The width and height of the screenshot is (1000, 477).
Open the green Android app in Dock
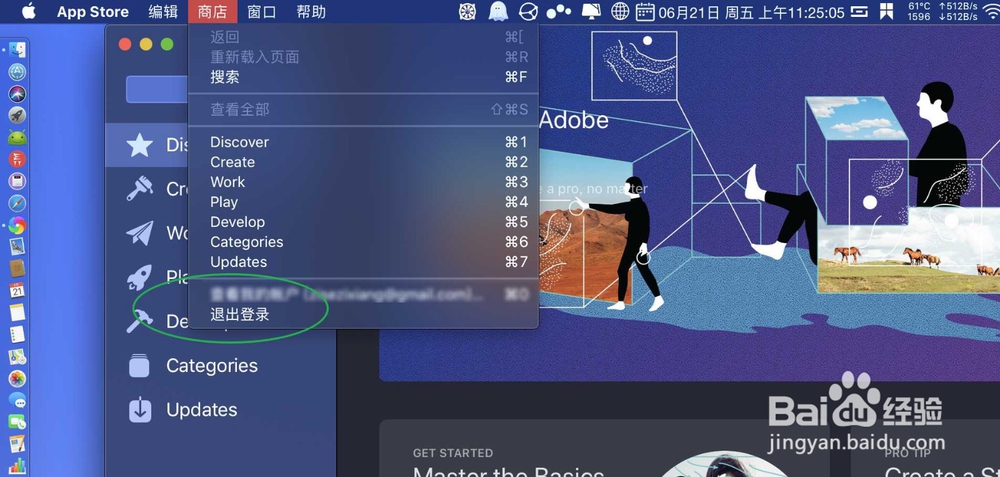tap(17, 137)
